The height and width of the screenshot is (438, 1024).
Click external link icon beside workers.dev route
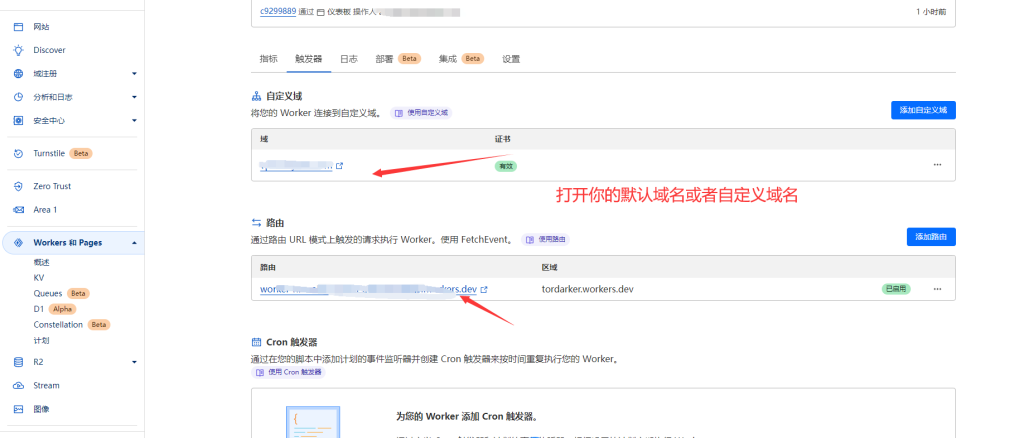pos(484,289)
